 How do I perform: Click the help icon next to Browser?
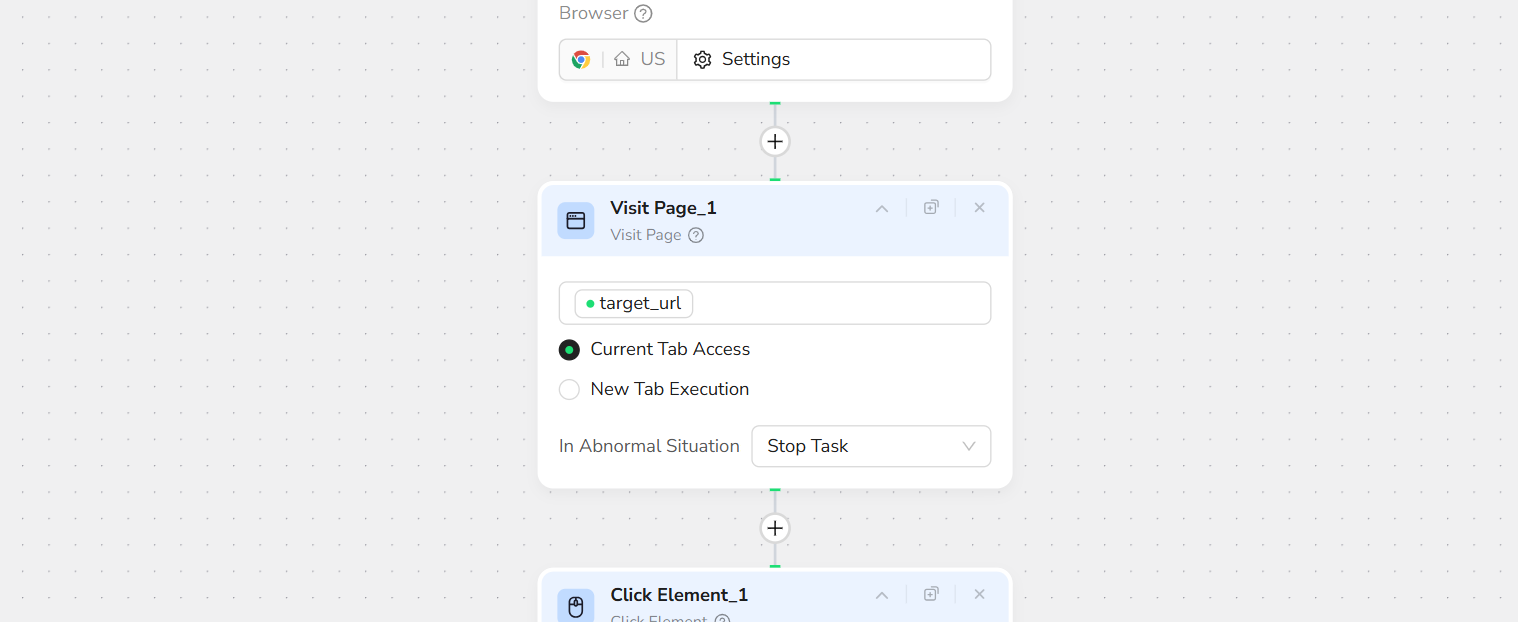[x=644, y=14]
